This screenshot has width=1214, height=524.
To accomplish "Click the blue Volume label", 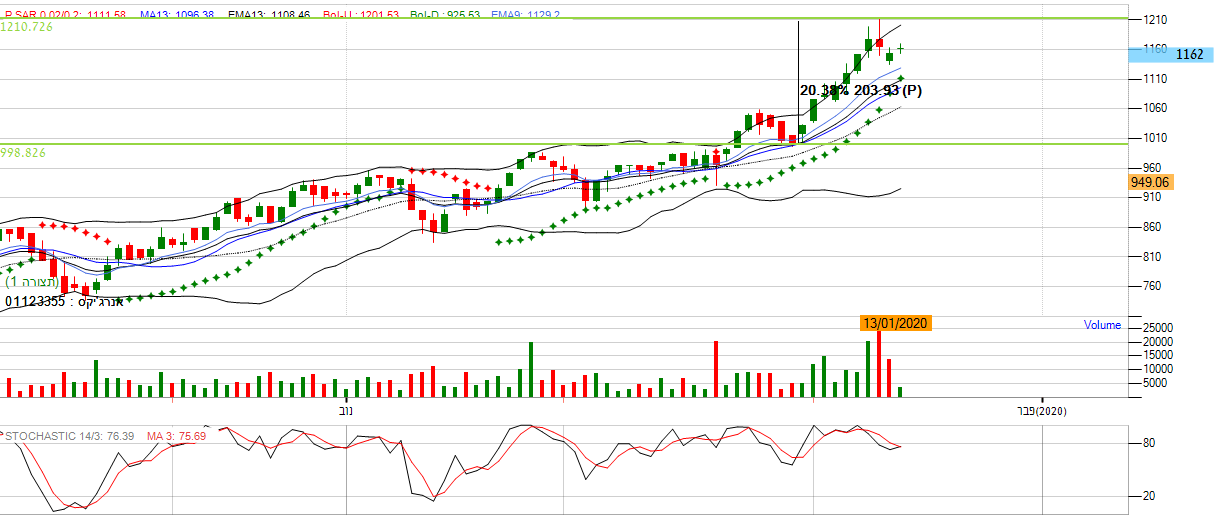I will (1102, 325).
